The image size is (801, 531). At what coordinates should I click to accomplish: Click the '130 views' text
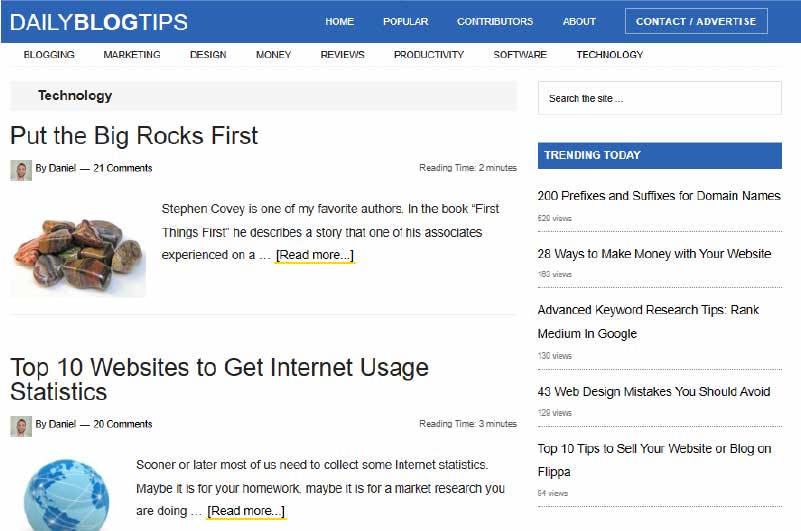pyautogui.click(x=554, y=356)
